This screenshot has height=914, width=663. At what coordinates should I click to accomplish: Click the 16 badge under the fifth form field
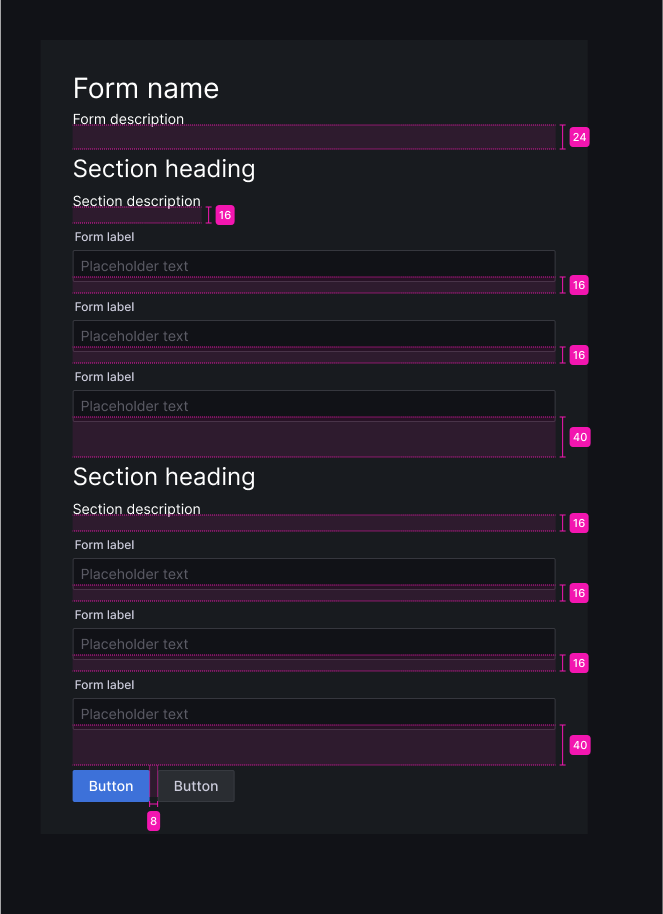click(579, 663)
